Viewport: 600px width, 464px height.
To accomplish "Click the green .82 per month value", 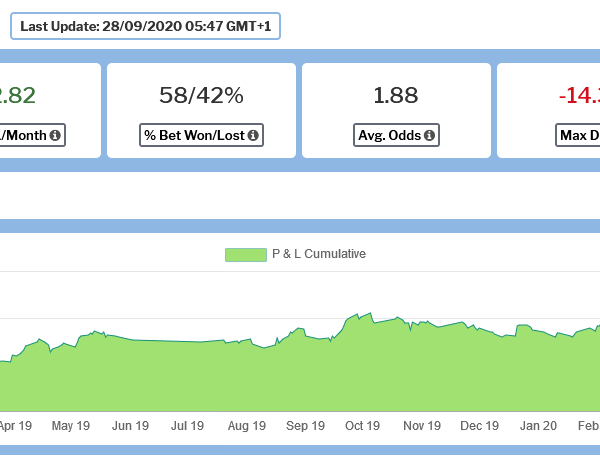I will coord(18,95).
